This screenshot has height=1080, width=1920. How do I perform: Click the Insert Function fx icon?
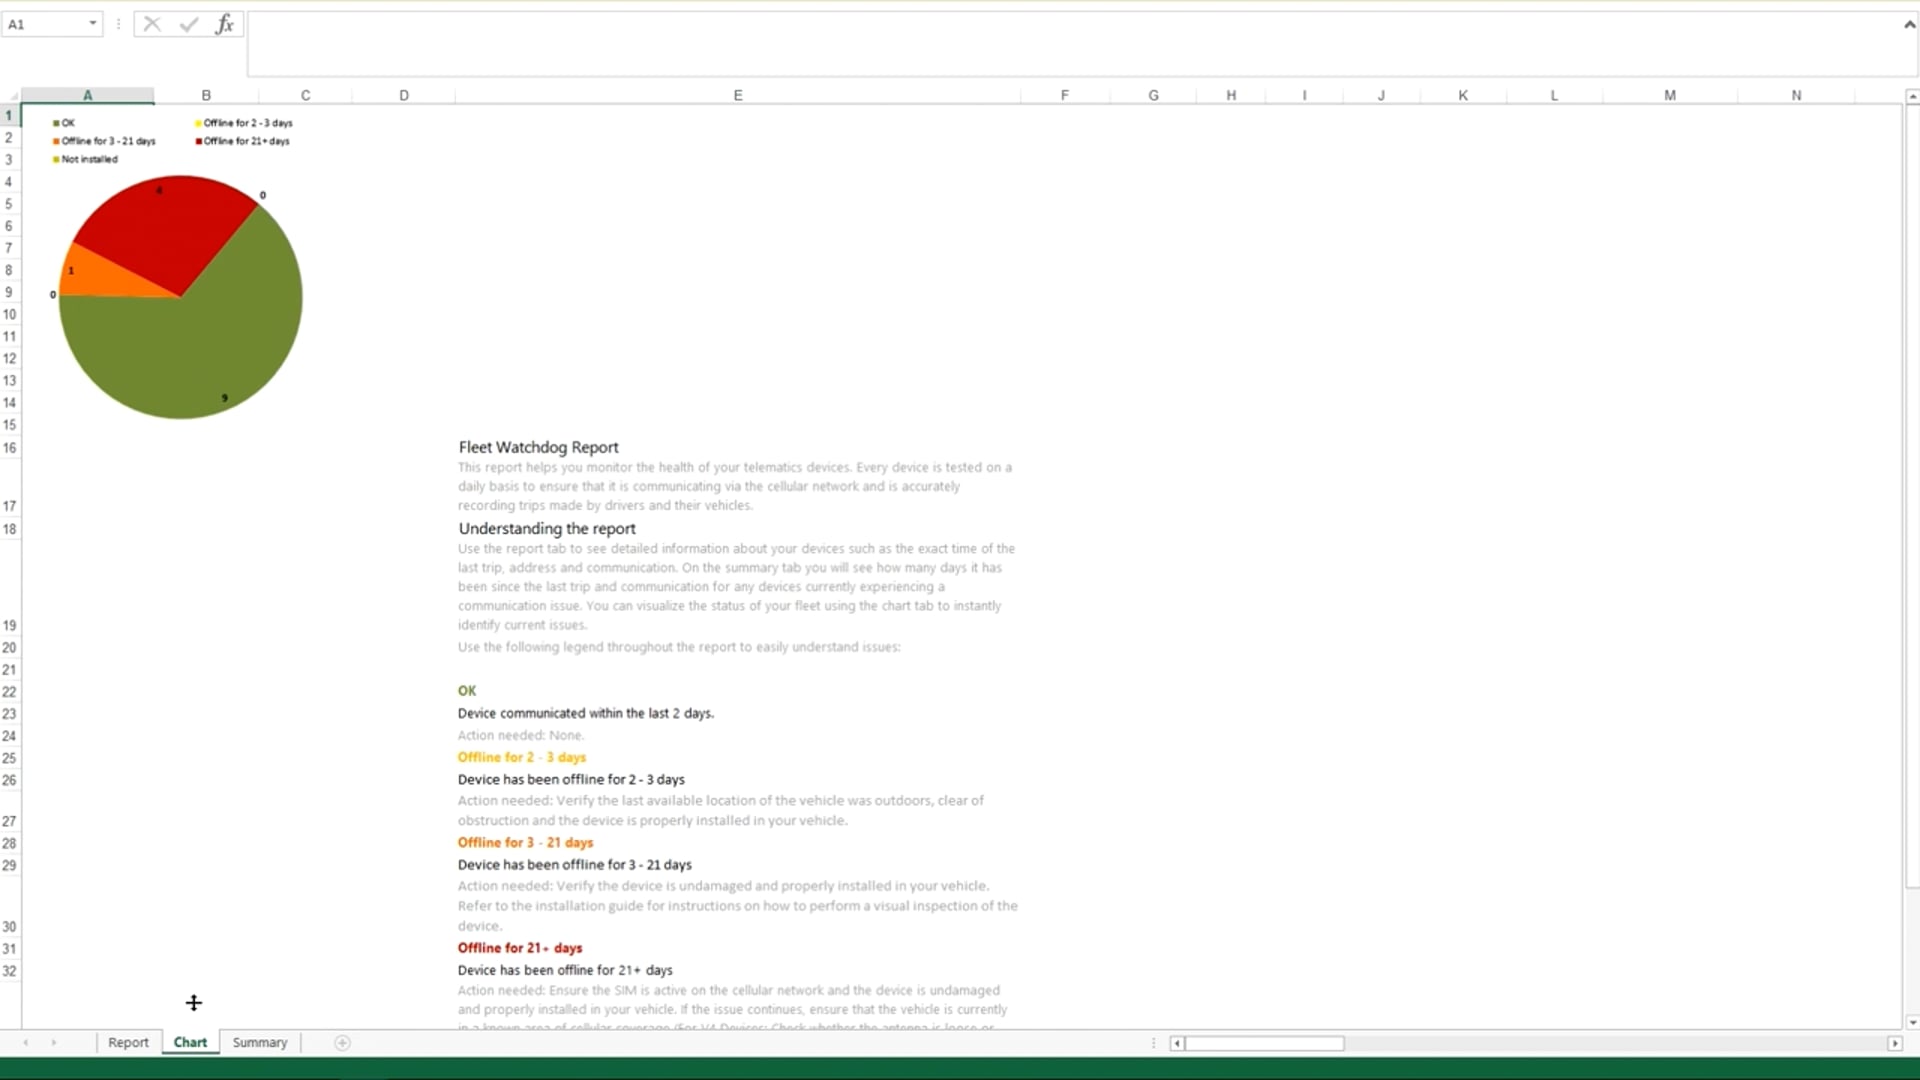point(225,24)
